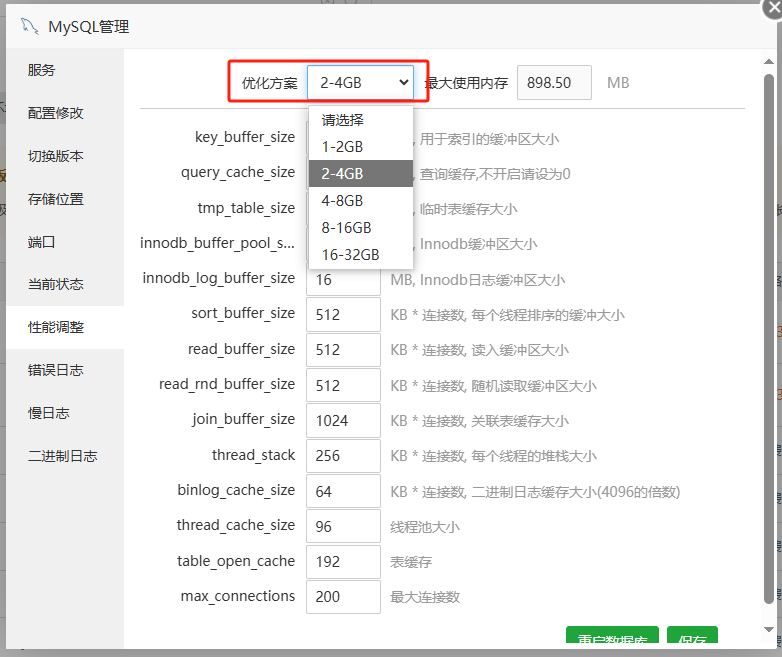Open the 服务 tab
This screenshot has height=657, width=782.
point(65,70)
